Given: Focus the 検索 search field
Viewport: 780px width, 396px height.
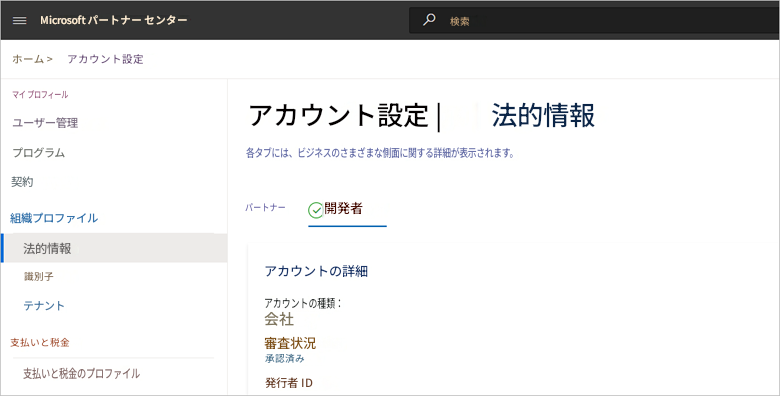Looking at the screenshot, I should pos(594,20).
